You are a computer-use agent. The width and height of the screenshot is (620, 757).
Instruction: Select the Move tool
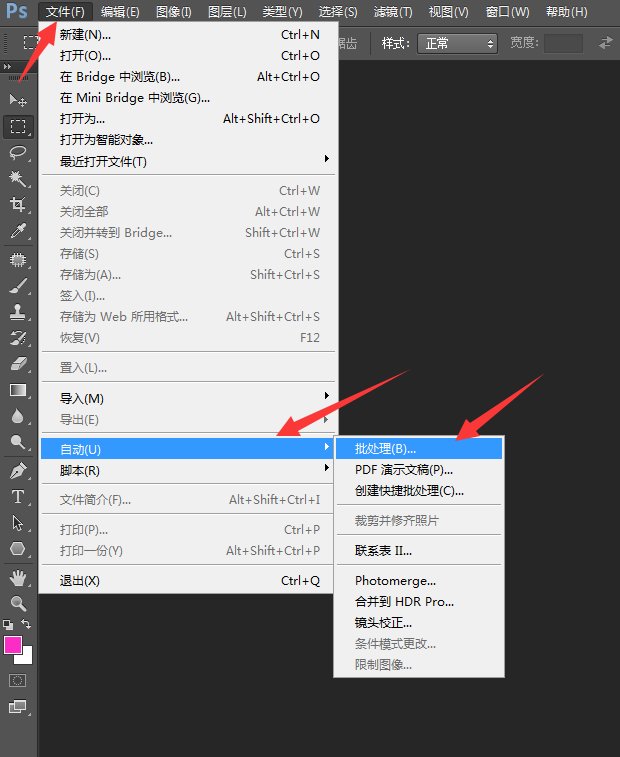point(18,100)
